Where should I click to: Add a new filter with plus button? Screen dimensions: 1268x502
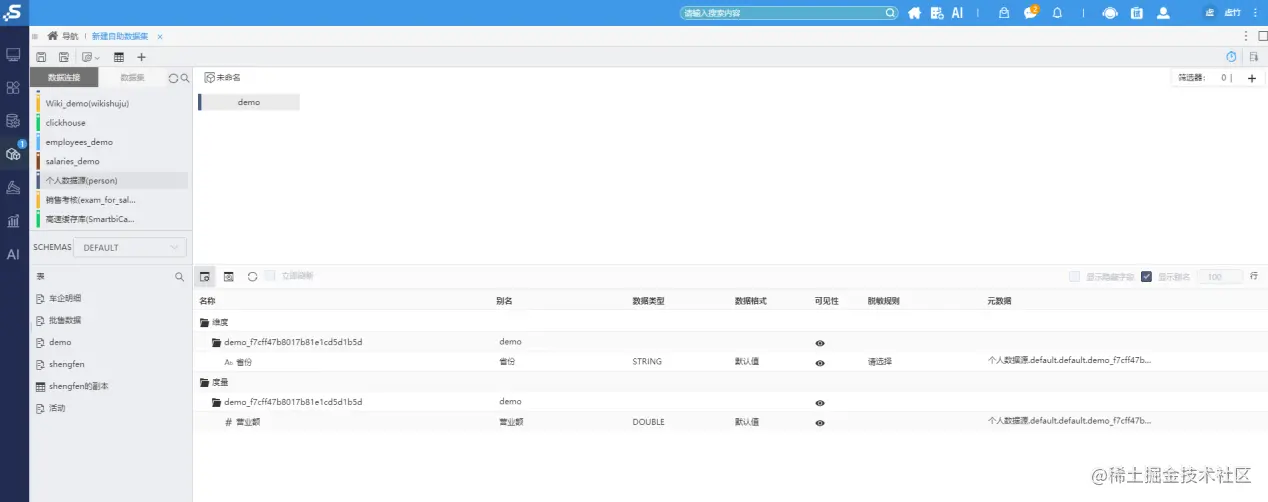(x=1252, y=78)
